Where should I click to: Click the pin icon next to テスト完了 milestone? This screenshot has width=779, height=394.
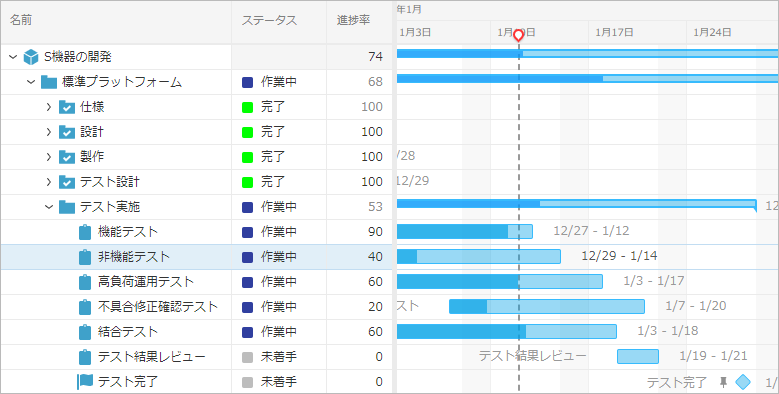723,382
